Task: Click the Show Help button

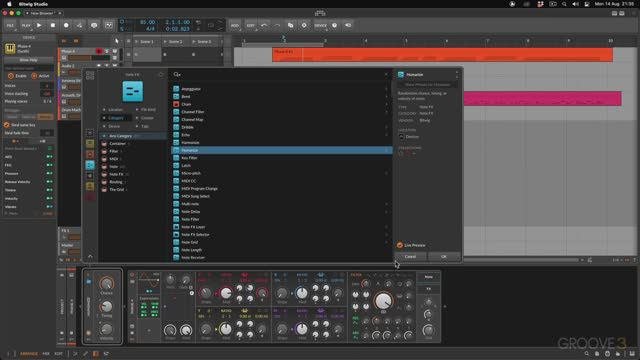Action: [x=28, y=60]
